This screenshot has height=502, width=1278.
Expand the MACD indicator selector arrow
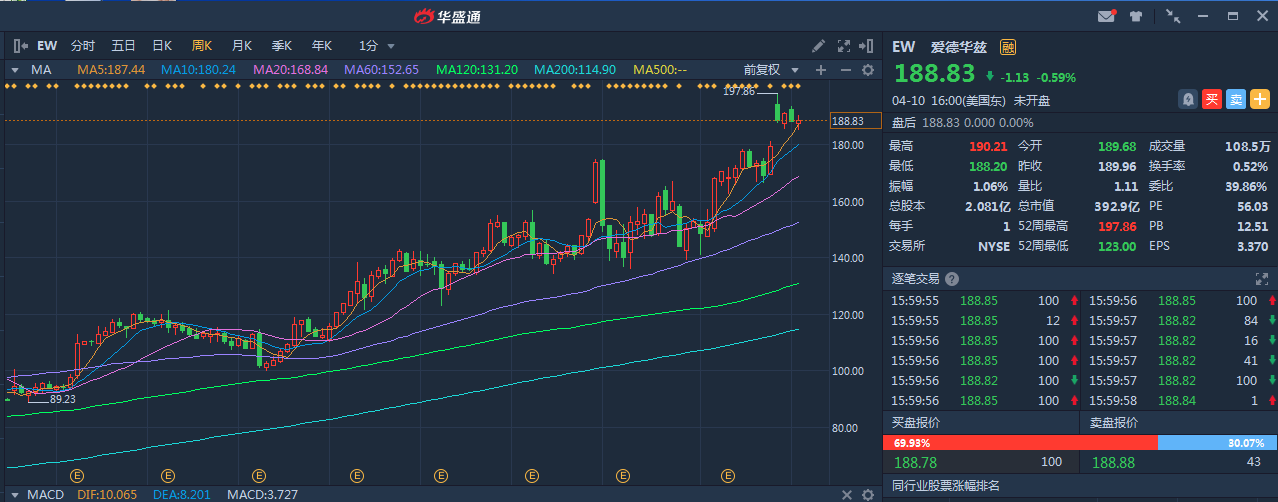(14, 495)
